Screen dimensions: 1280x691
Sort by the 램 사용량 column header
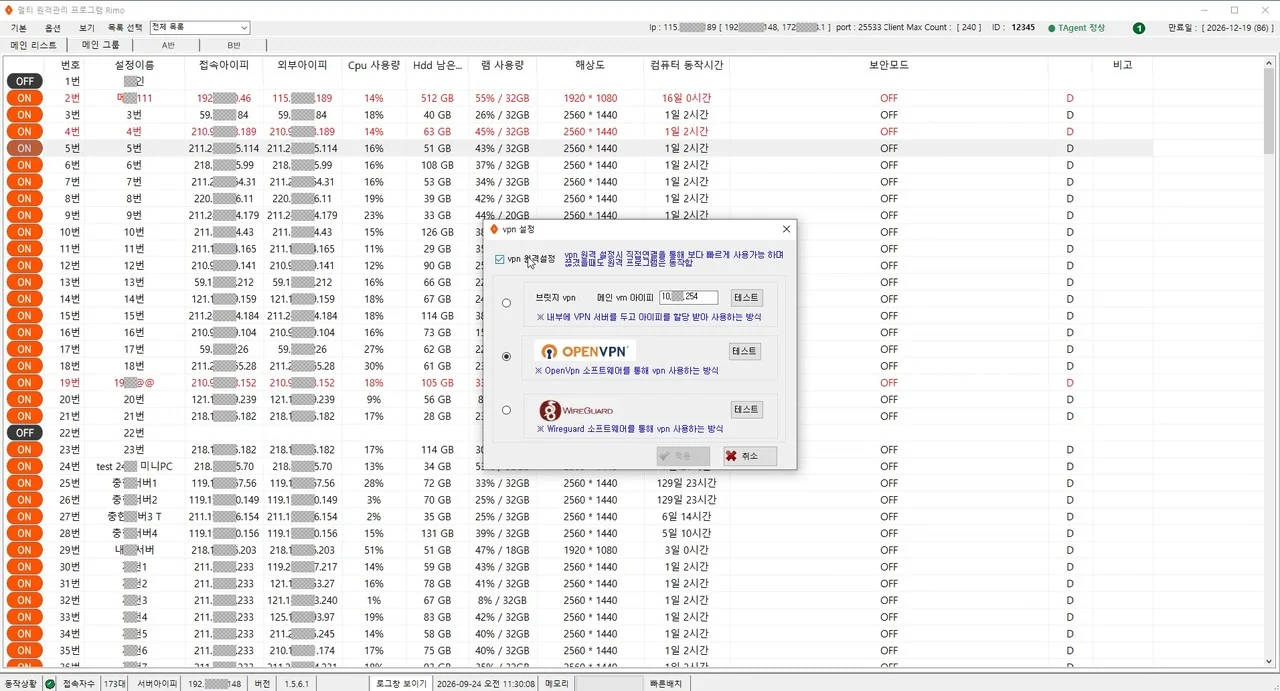click(x=502, y=65)
